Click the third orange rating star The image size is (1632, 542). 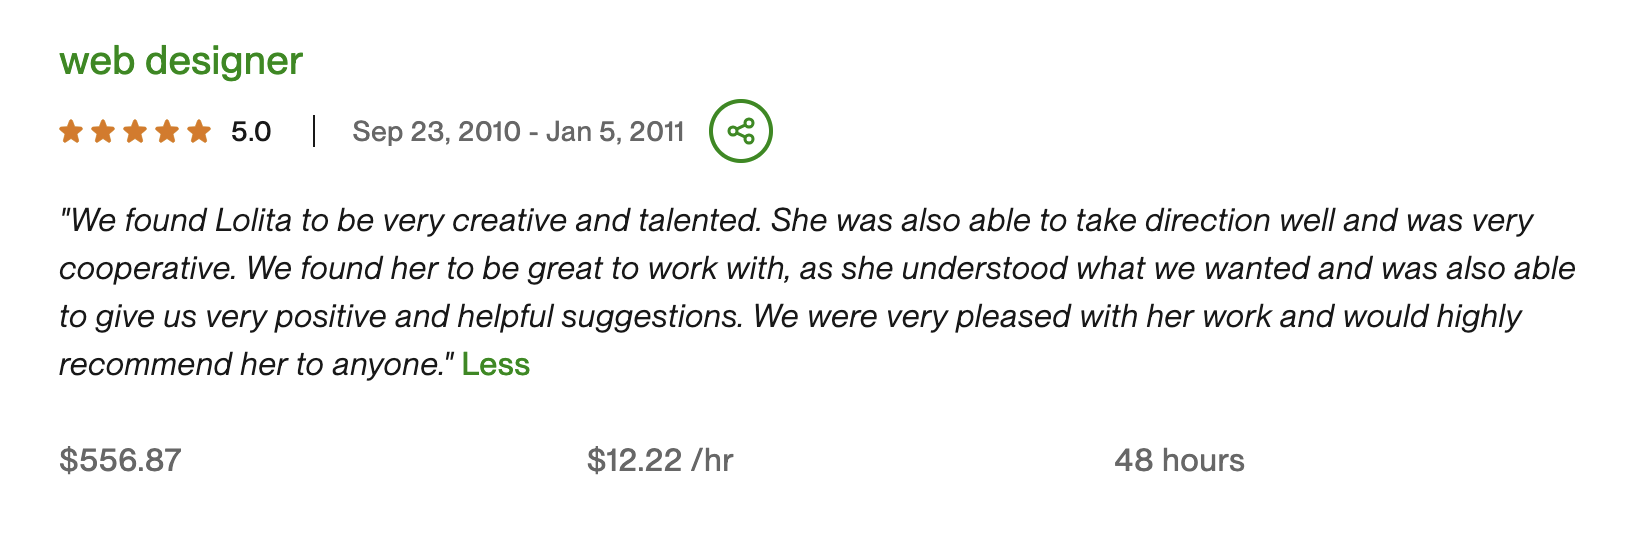point(135,131)
